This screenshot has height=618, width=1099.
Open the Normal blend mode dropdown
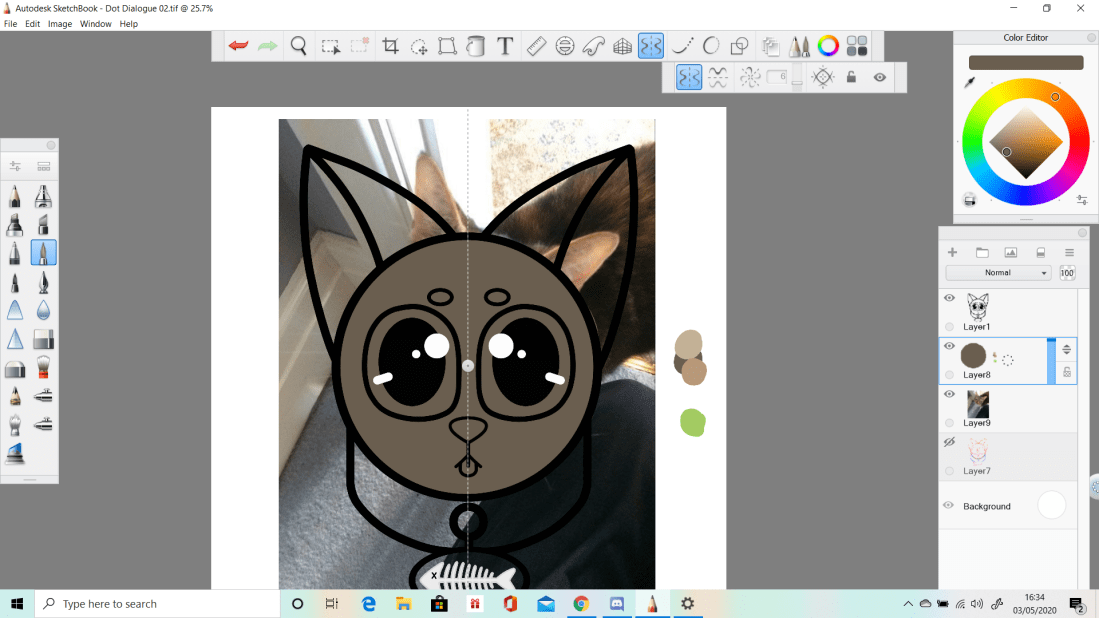click(998, 273)
